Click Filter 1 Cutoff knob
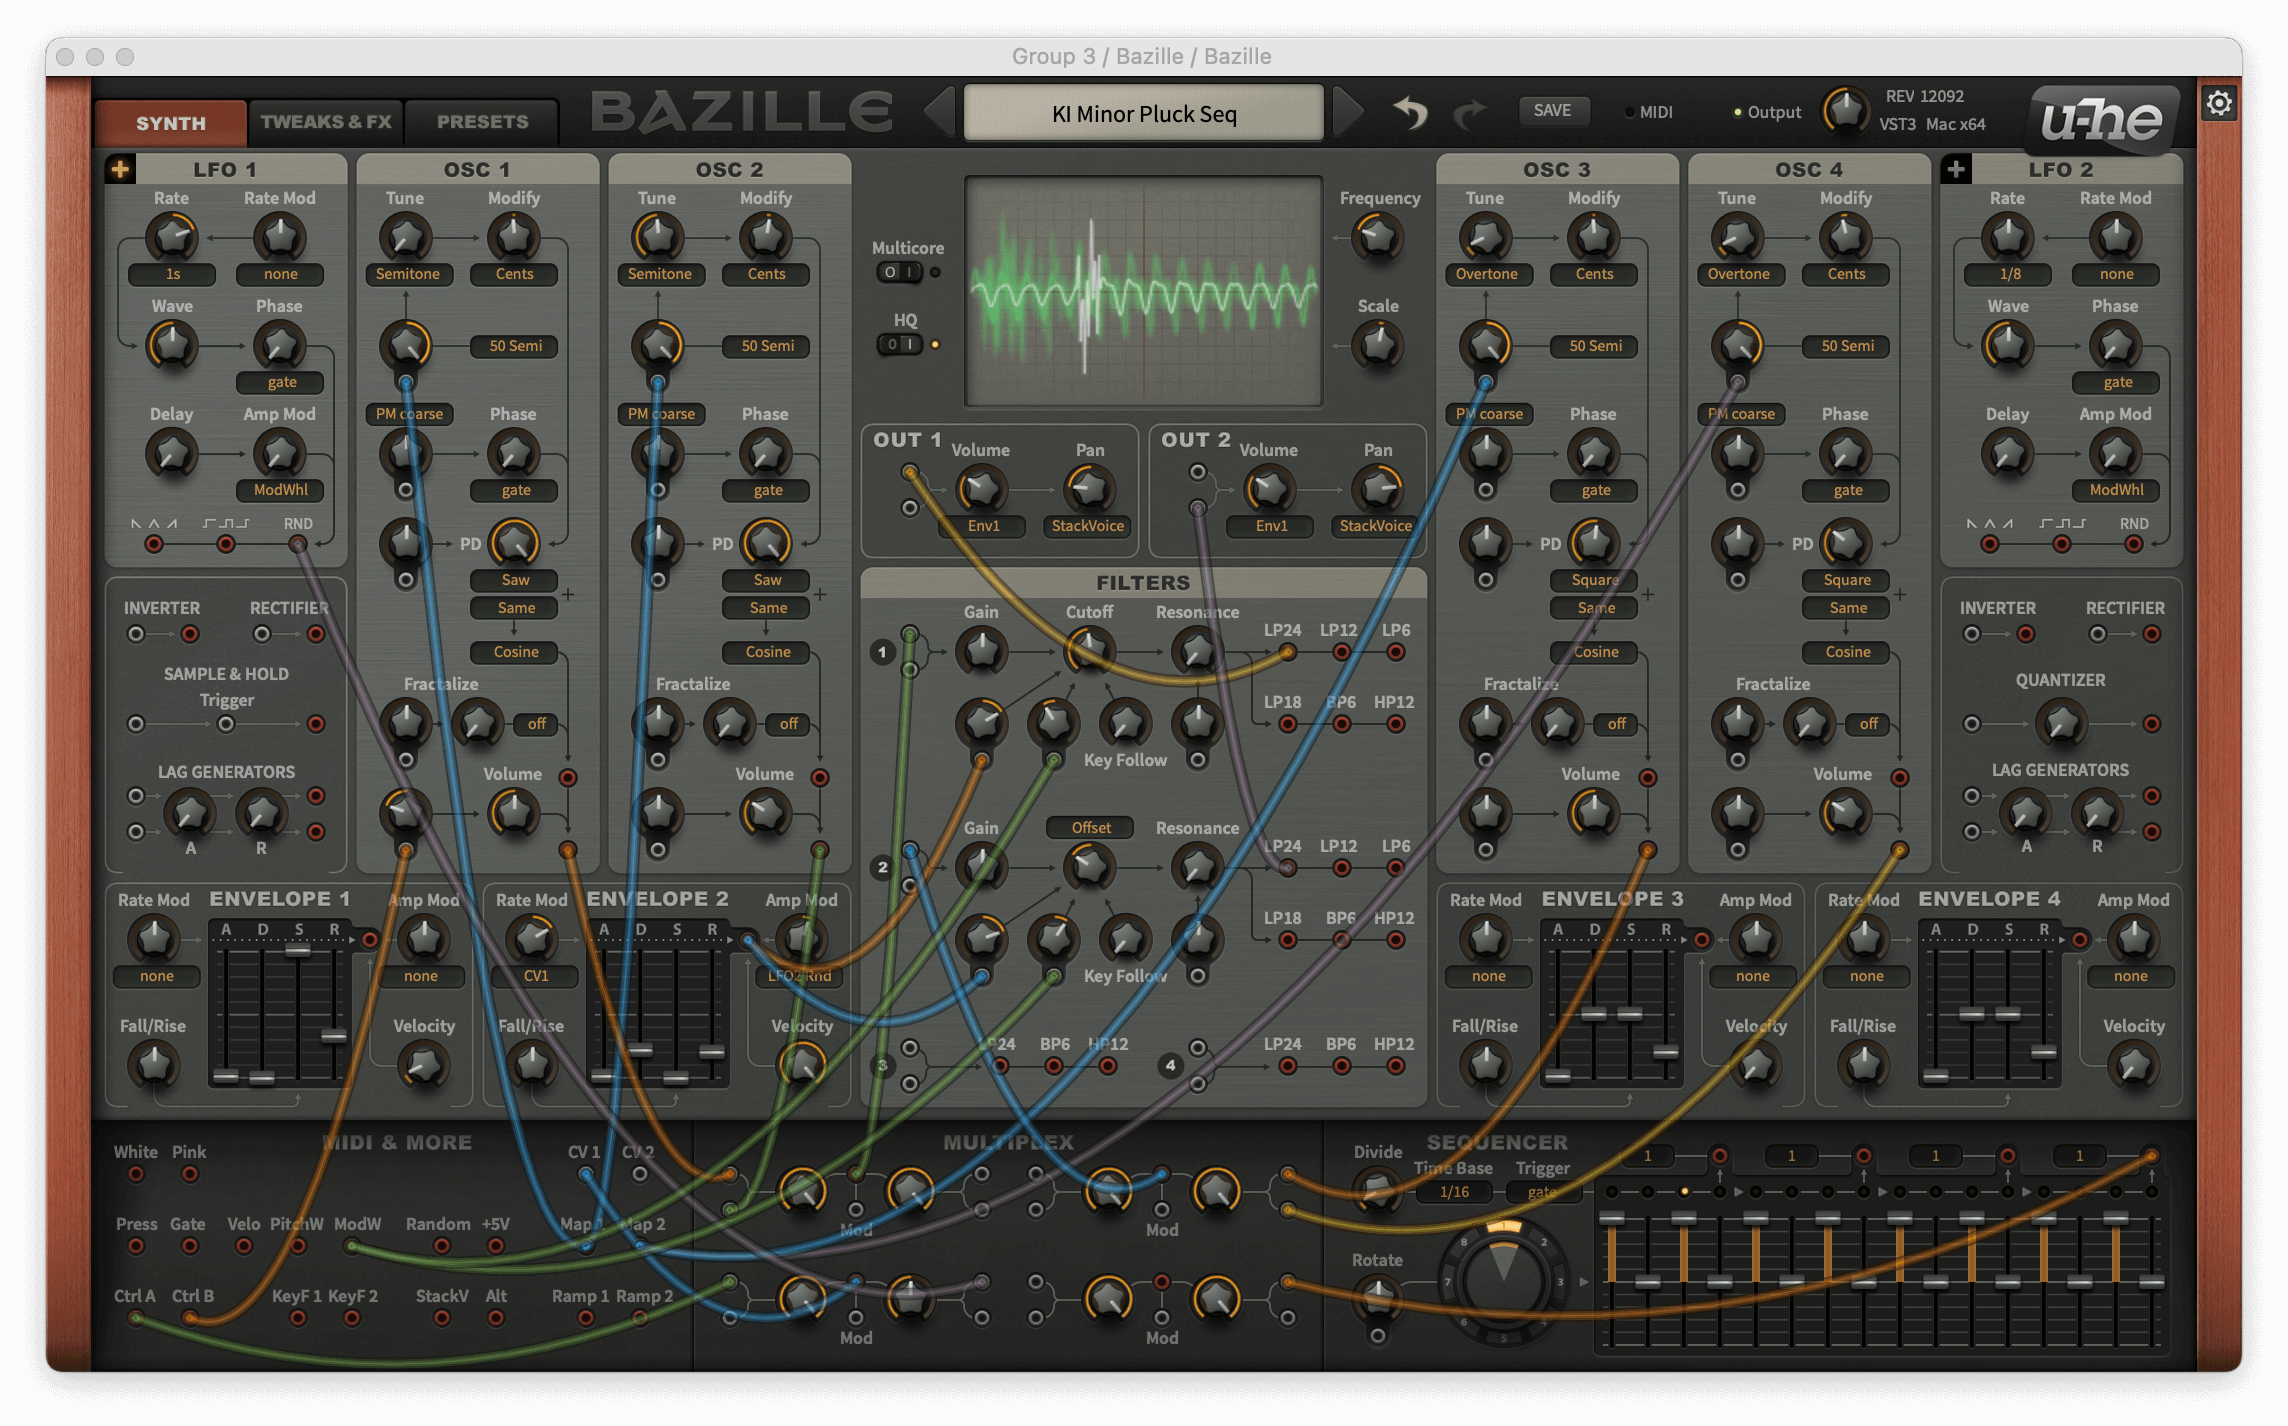Viewport: 2288px width, 1426px height. click(x=1089, y=651)
